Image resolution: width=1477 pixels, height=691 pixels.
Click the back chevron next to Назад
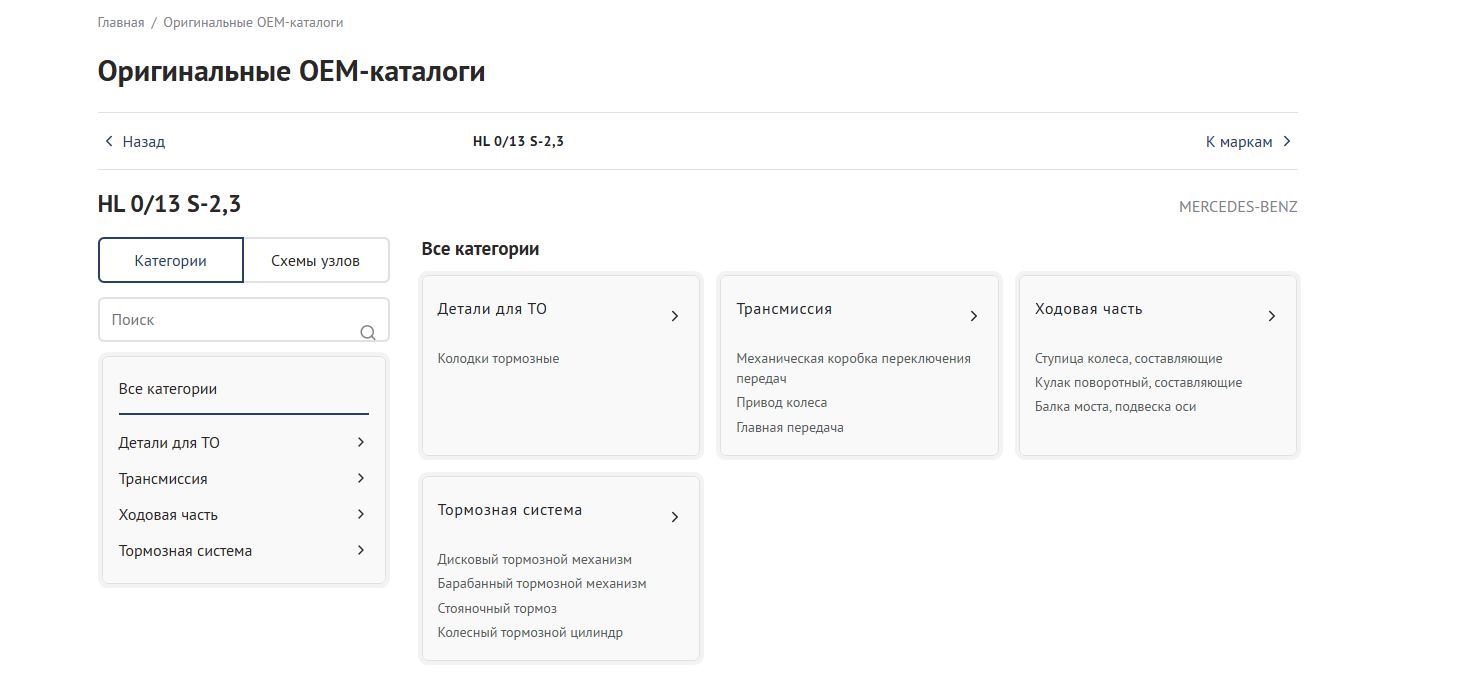[109, 142]
